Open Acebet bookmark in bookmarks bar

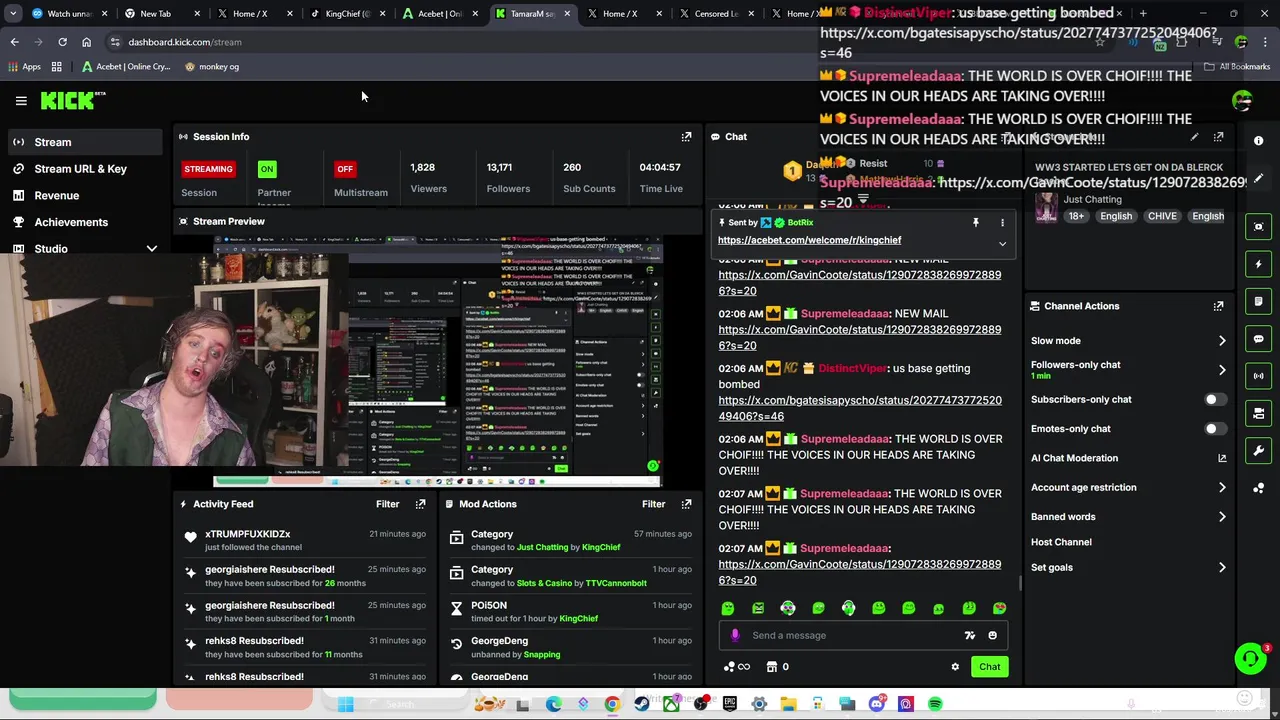click(x=125, y=67)
